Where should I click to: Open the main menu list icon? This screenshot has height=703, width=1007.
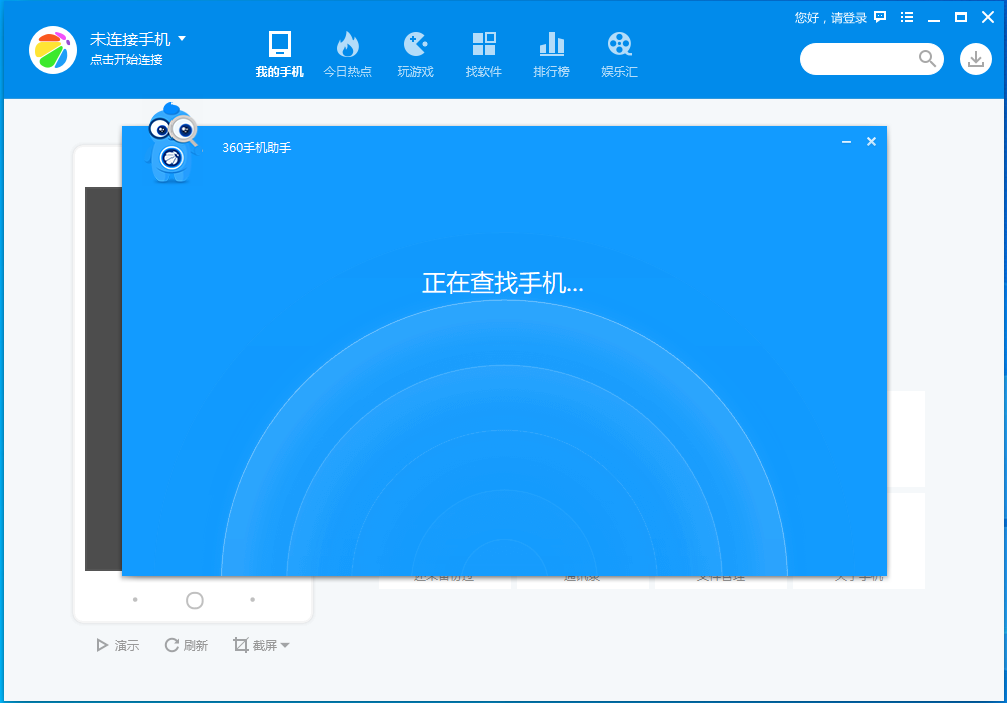coord(906,17)
